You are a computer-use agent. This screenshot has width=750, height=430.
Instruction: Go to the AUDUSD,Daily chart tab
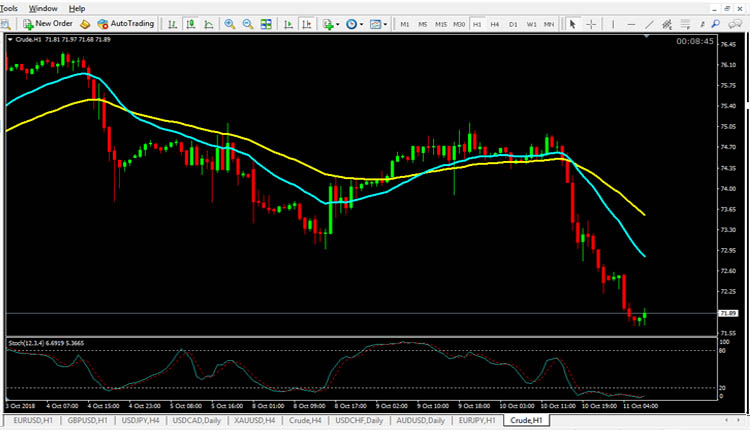click(x=420, y=420)
